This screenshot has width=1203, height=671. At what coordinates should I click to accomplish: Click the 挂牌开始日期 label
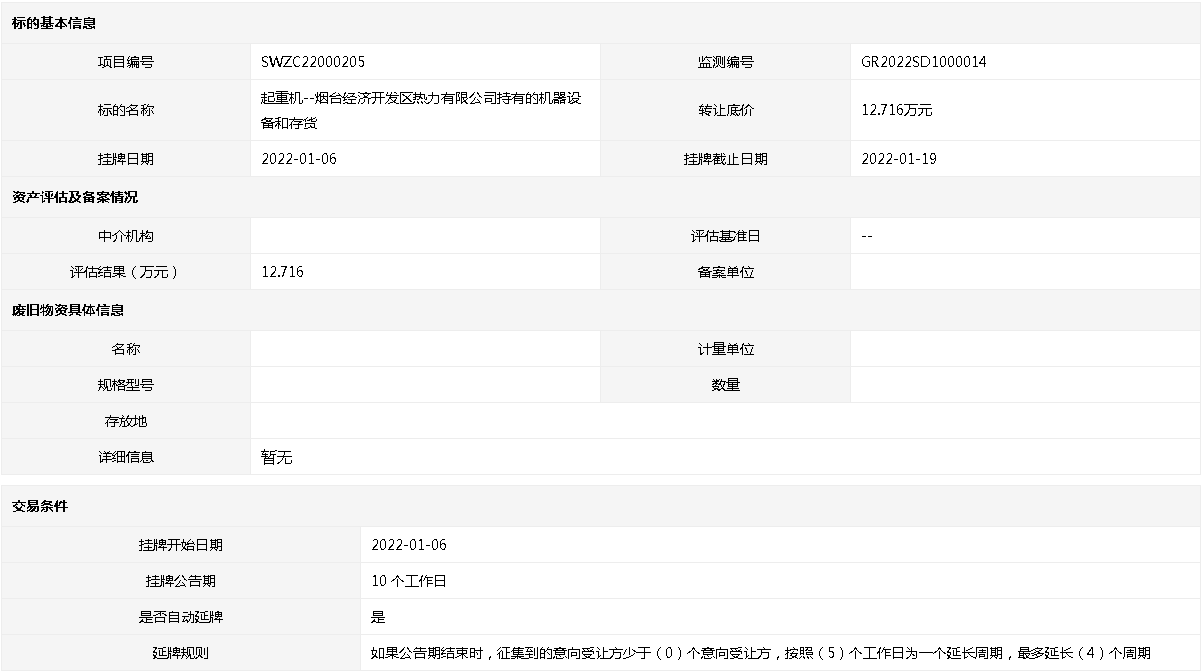click(181, 545)
